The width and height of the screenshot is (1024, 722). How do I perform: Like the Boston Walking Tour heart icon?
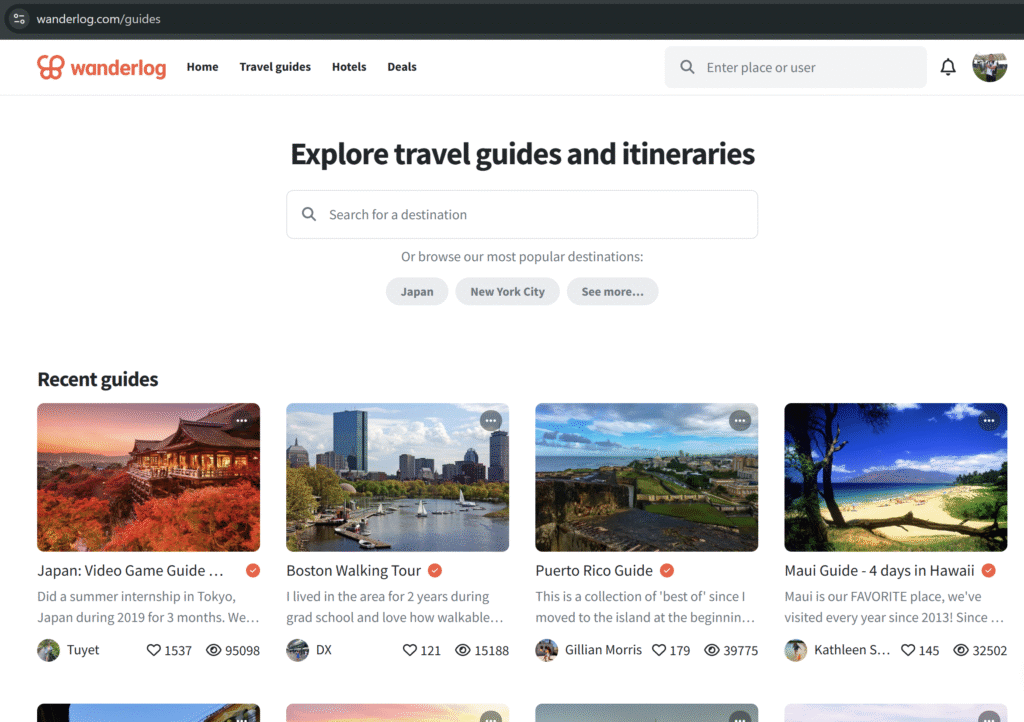[x=409, y=650]
